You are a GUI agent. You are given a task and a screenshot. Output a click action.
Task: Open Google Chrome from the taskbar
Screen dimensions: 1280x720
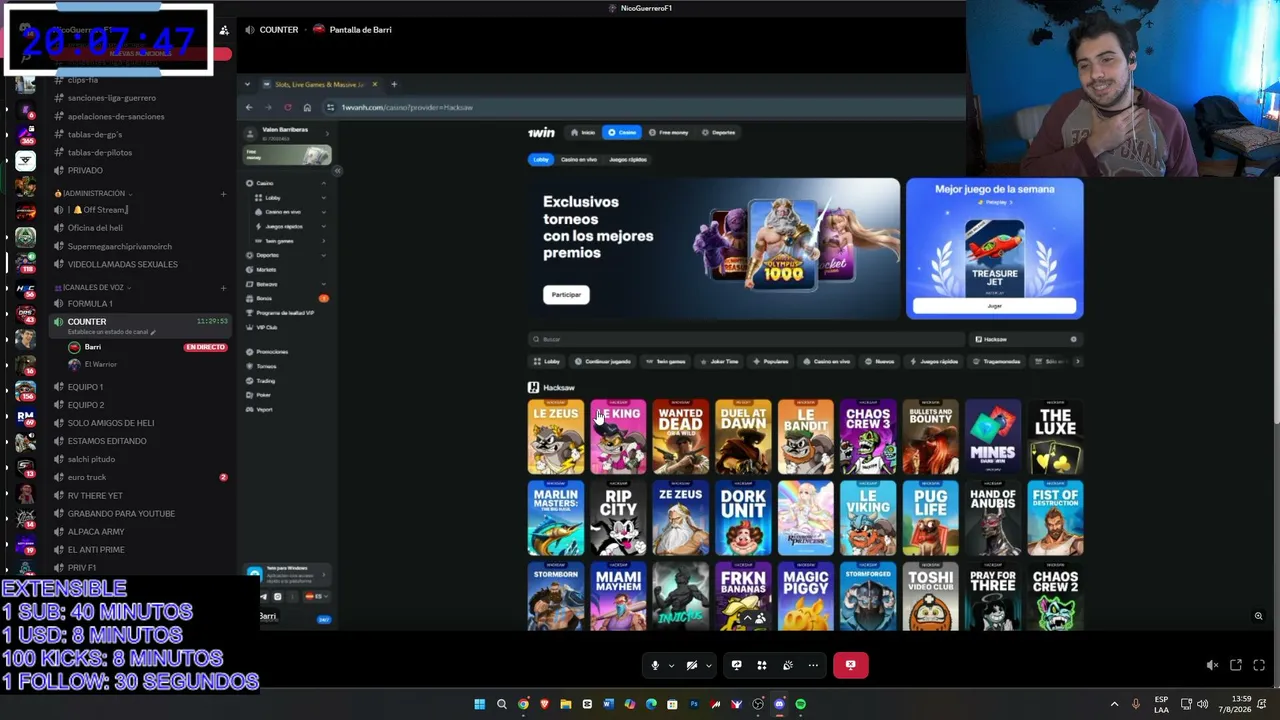click(x=523, y=704)
